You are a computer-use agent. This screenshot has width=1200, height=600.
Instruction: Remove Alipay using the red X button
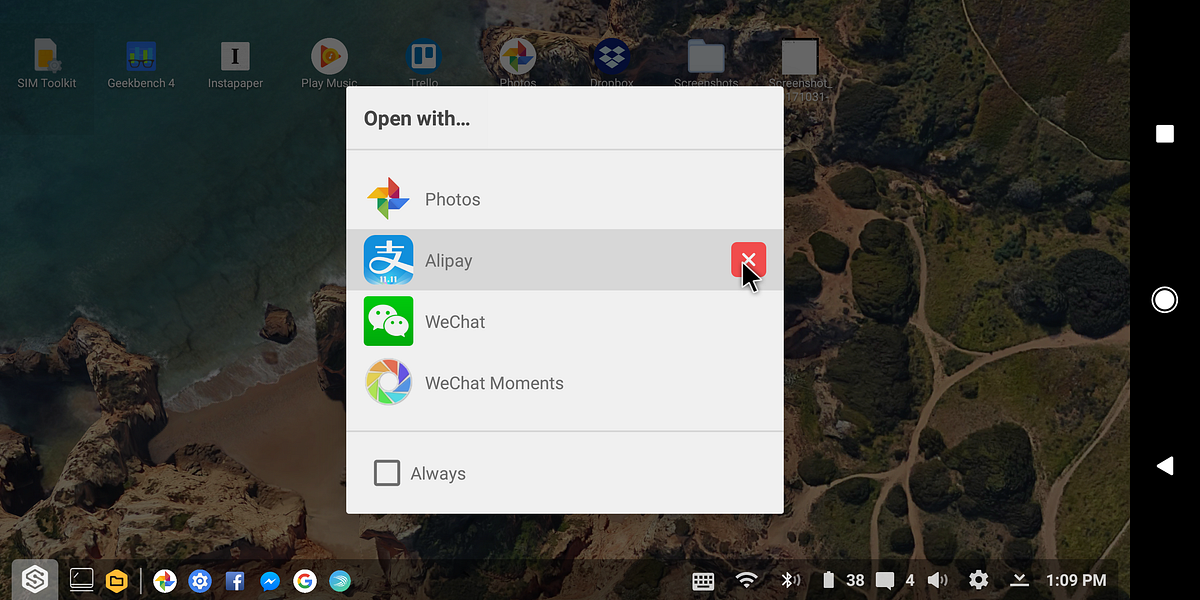click(748, 260)
